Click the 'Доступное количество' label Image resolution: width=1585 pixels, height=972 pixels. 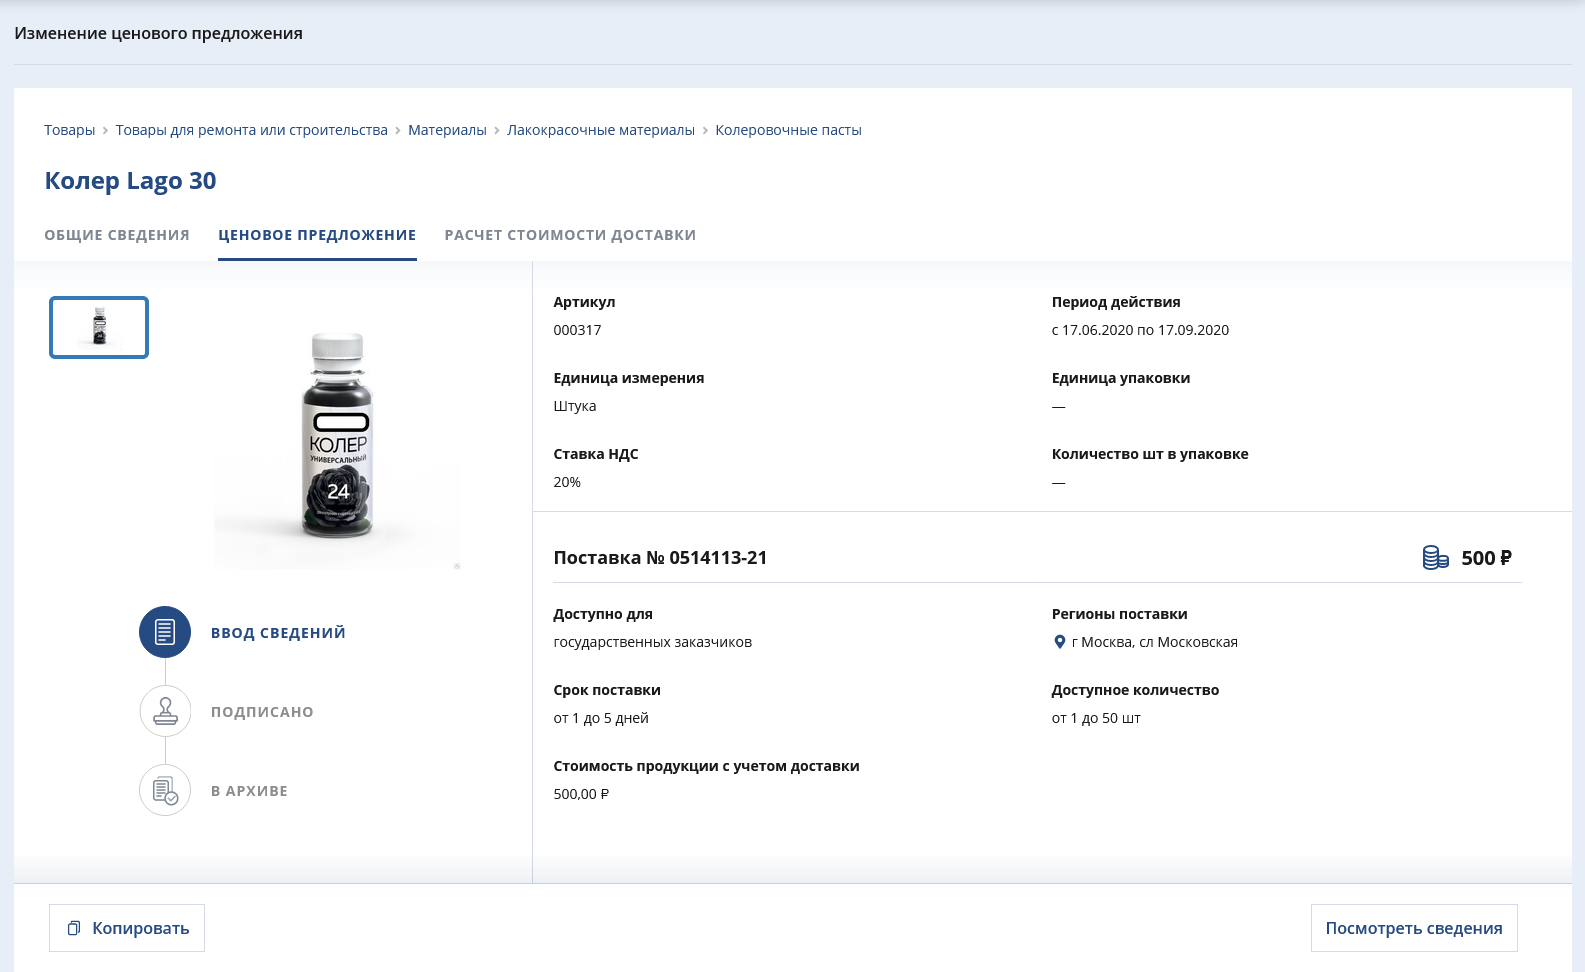1135,690
